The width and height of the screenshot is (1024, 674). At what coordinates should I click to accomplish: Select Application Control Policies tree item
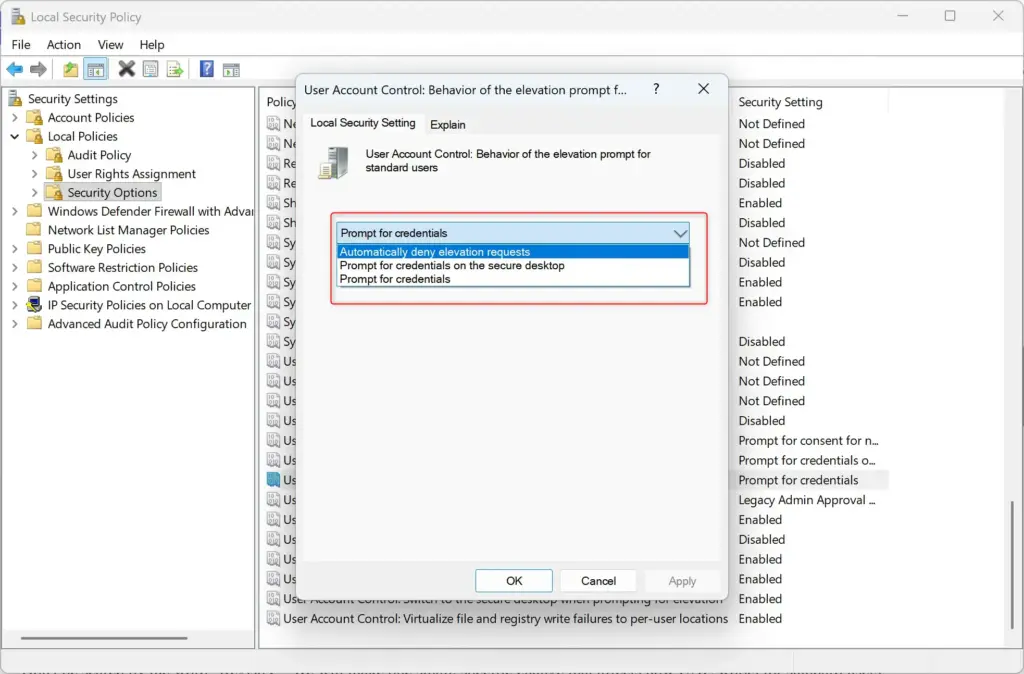tap(121, 287)
